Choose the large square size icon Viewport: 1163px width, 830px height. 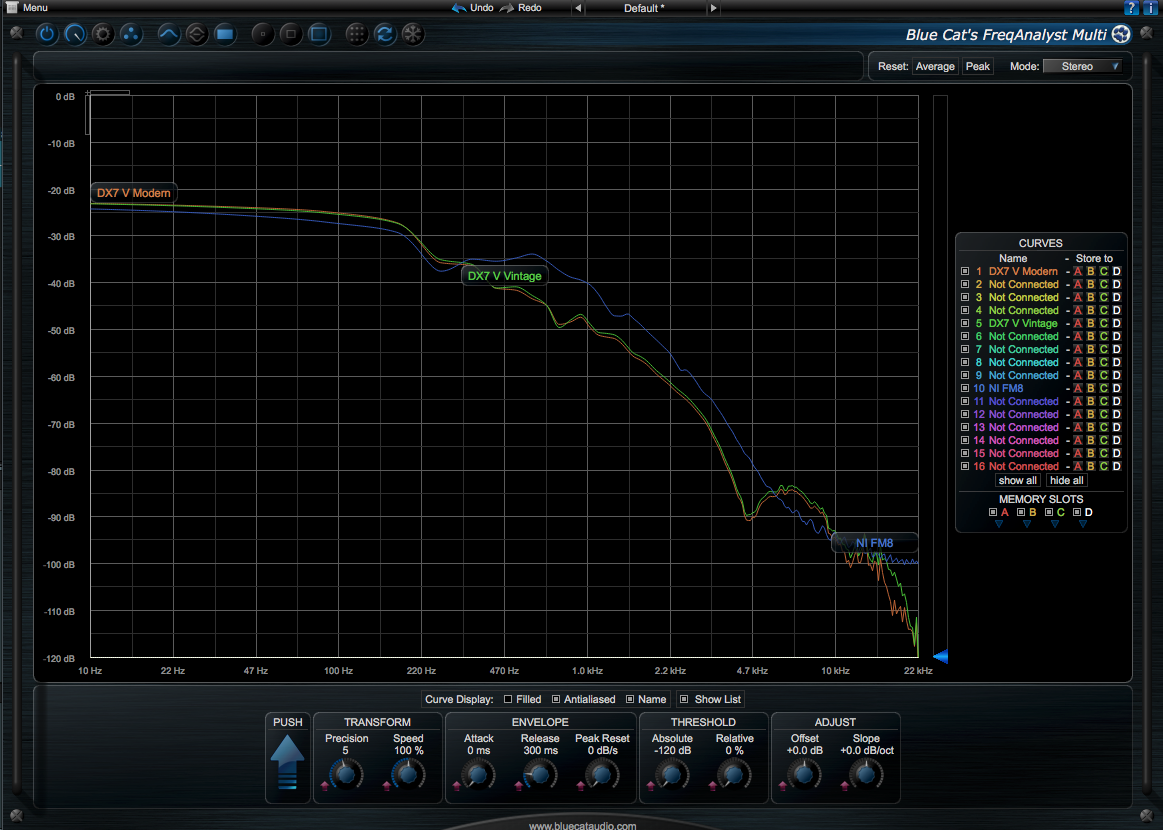pyautogui.click(x=319, y=34)
